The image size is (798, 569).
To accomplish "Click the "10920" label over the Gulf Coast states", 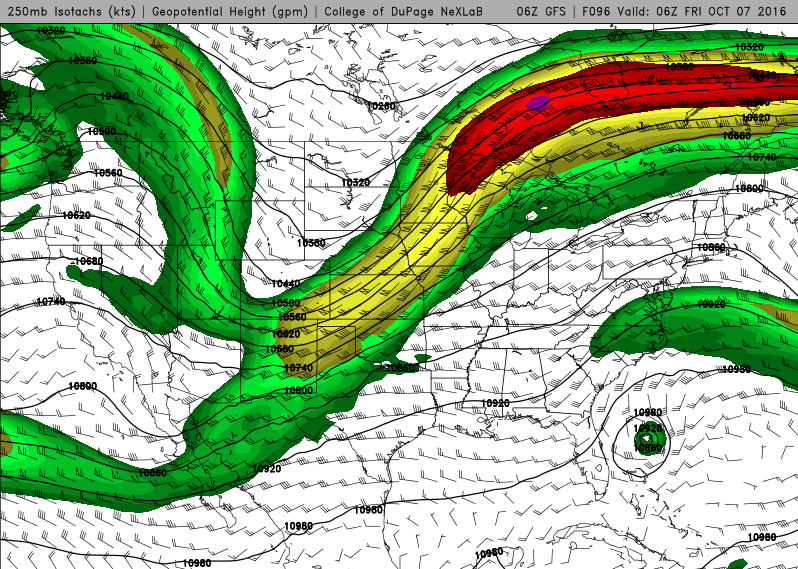I will (495, 403).
